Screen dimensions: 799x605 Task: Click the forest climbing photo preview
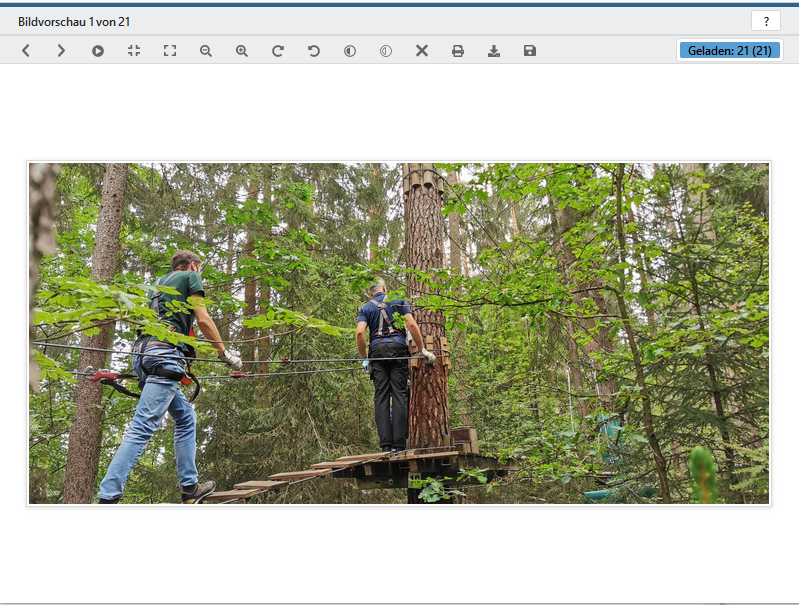tap(399, 333)
